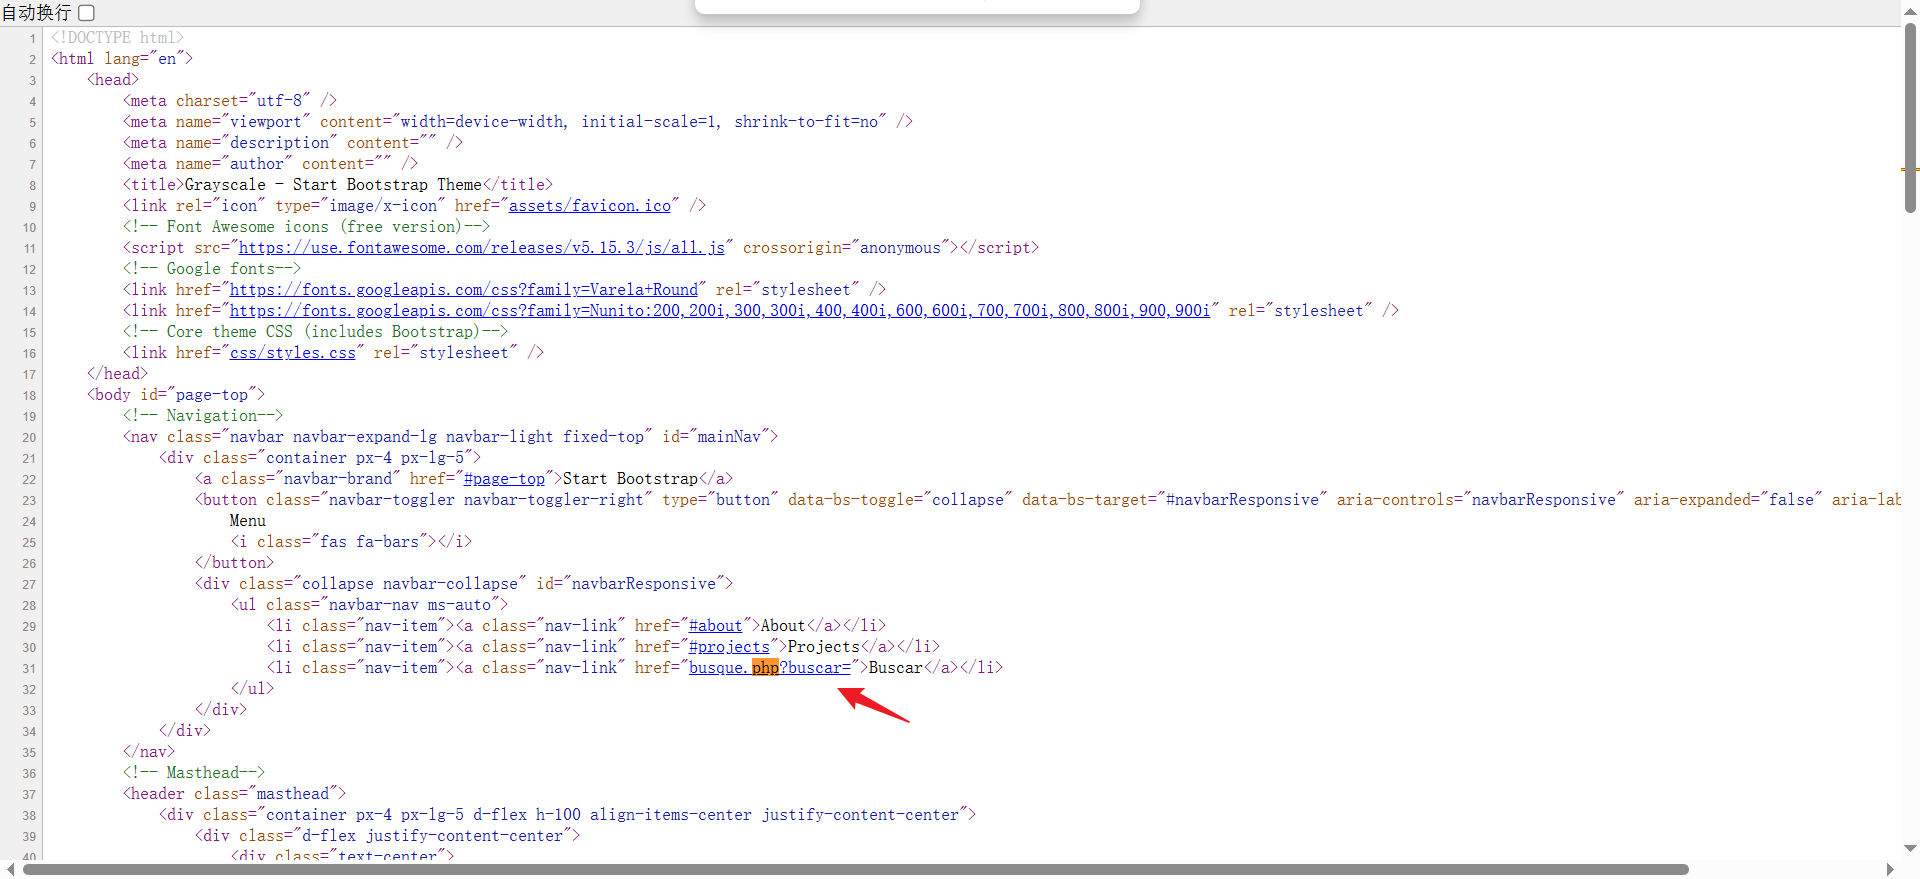Image resolution: width=1920 pixels, height=879 pixels.
Task: Click line number 31 in gutter
Action: point(29,669)
